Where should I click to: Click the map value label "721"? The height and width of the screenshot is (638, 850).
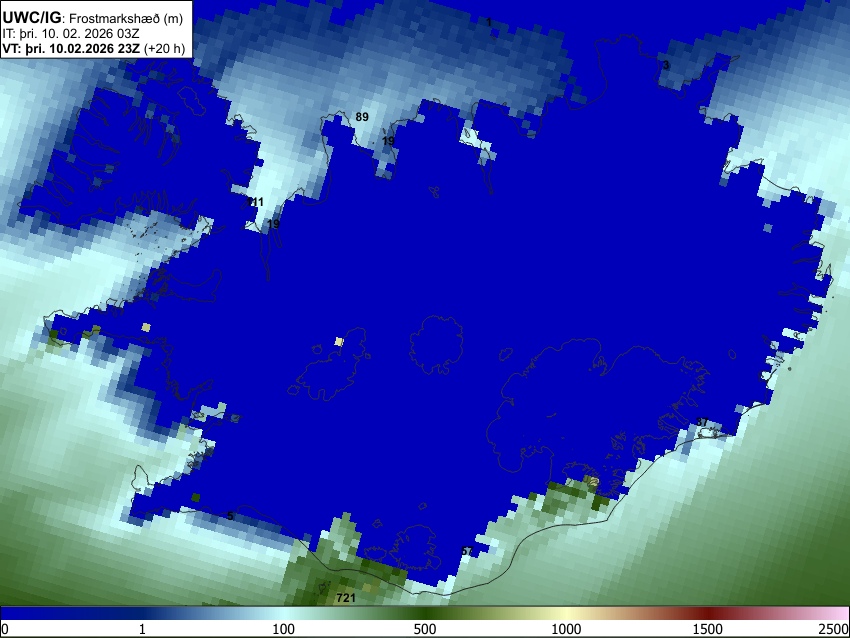(346, 598)
